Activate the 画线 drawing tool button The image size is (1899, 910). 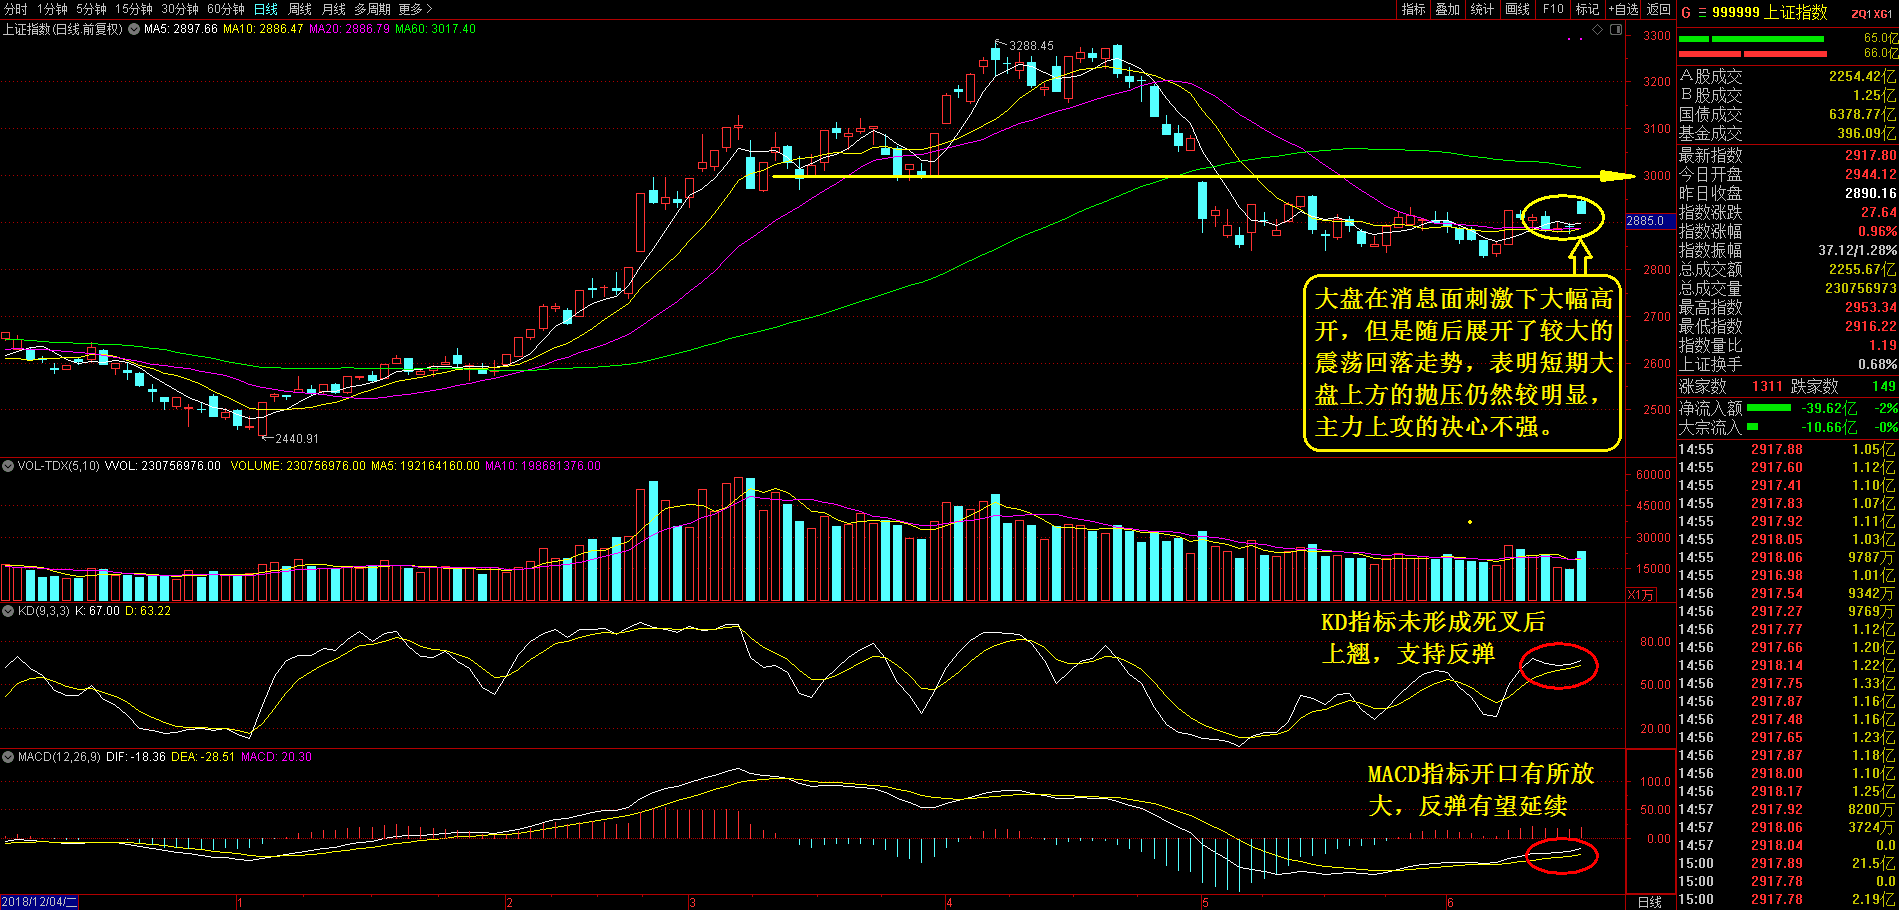(1517, 9)
